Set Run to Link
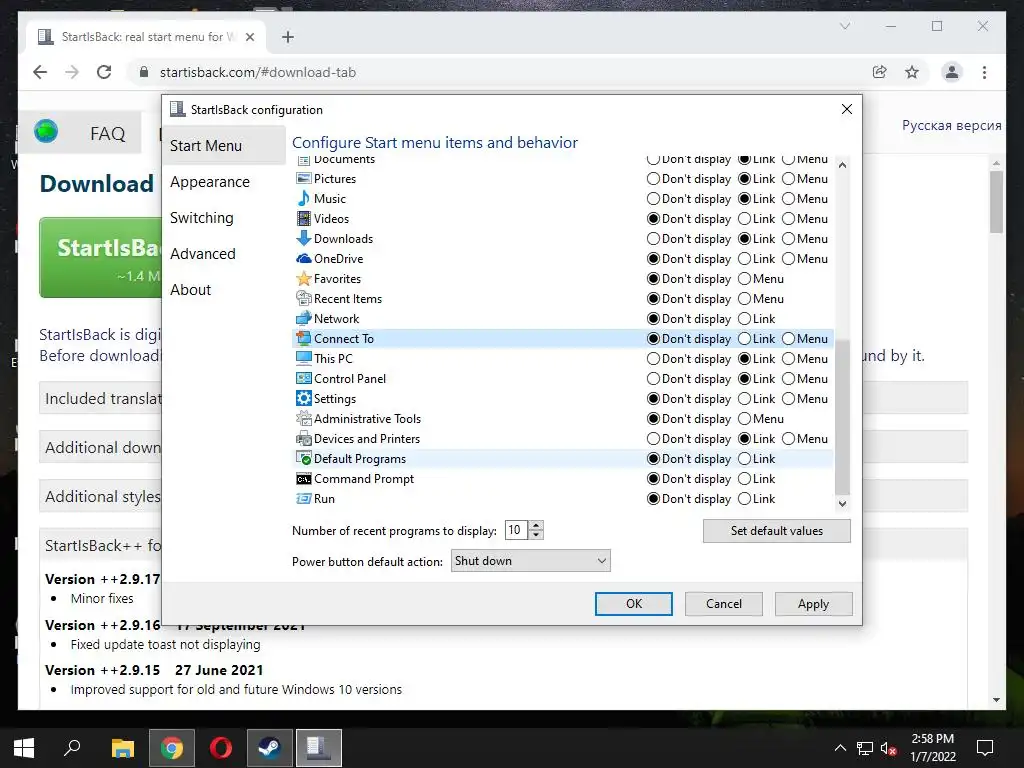Screen dimensions: 1024x768 click(744, 498)
